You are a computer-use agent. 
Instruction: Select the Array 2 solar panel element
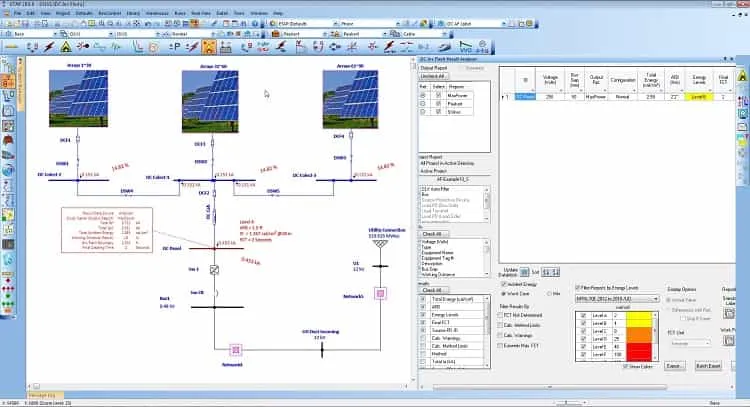pyautogui.click(x=210, y=101)
